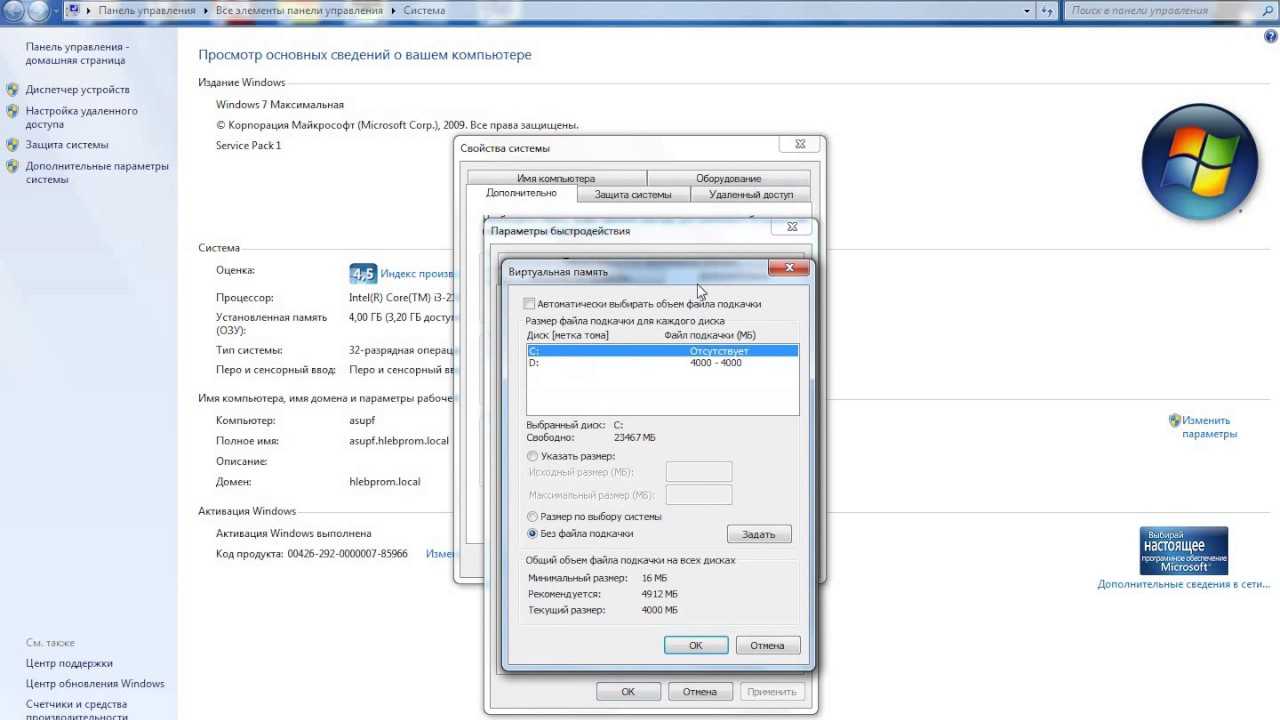Click the Исходный размер (МБ) input field
The height and width of the screenshot is (720, 1280).
[699, 472]
